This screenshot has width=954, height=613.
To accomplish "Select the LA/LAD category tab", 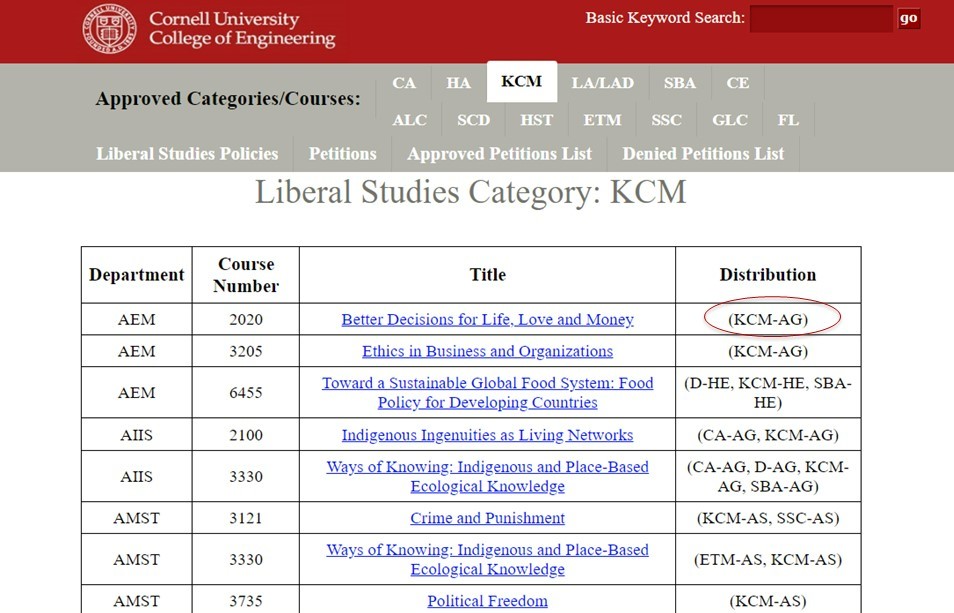I will 603,83.
